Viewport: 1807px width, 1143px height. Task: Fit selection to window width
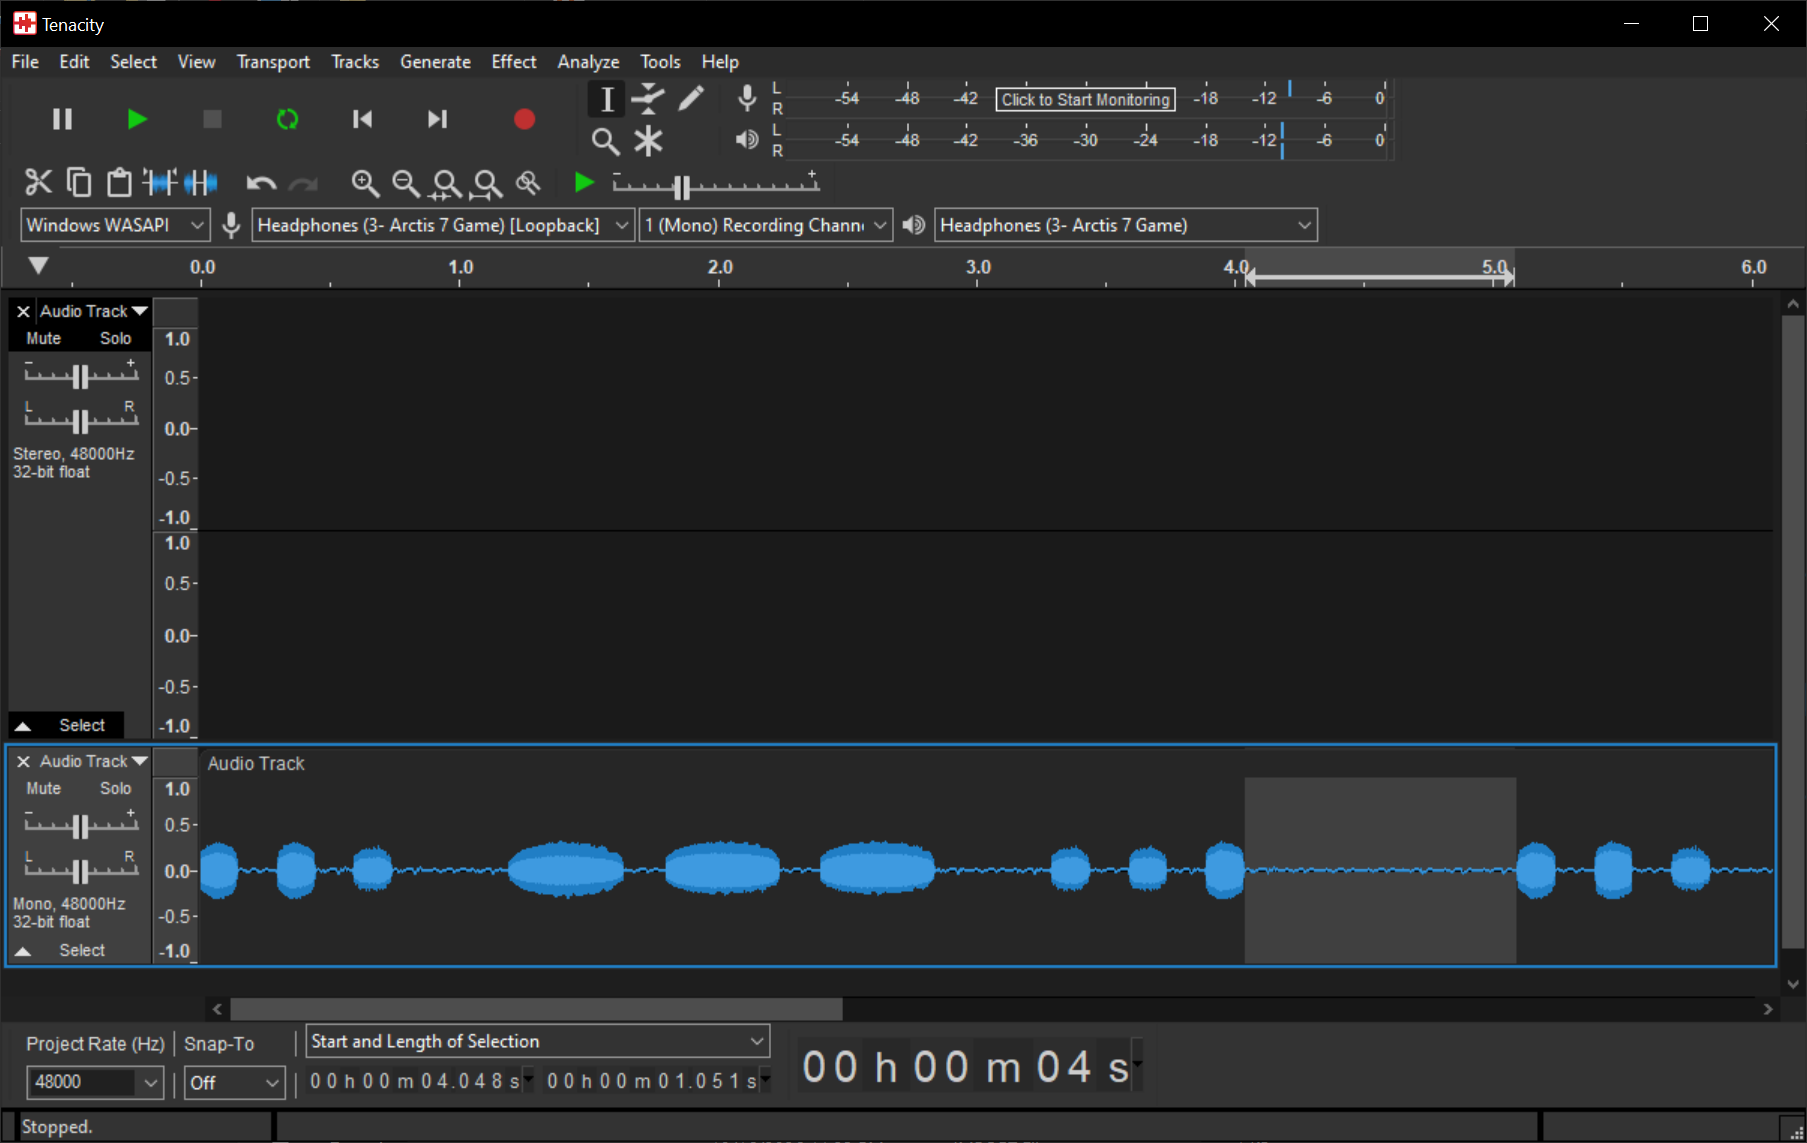(x=446, y=183)
